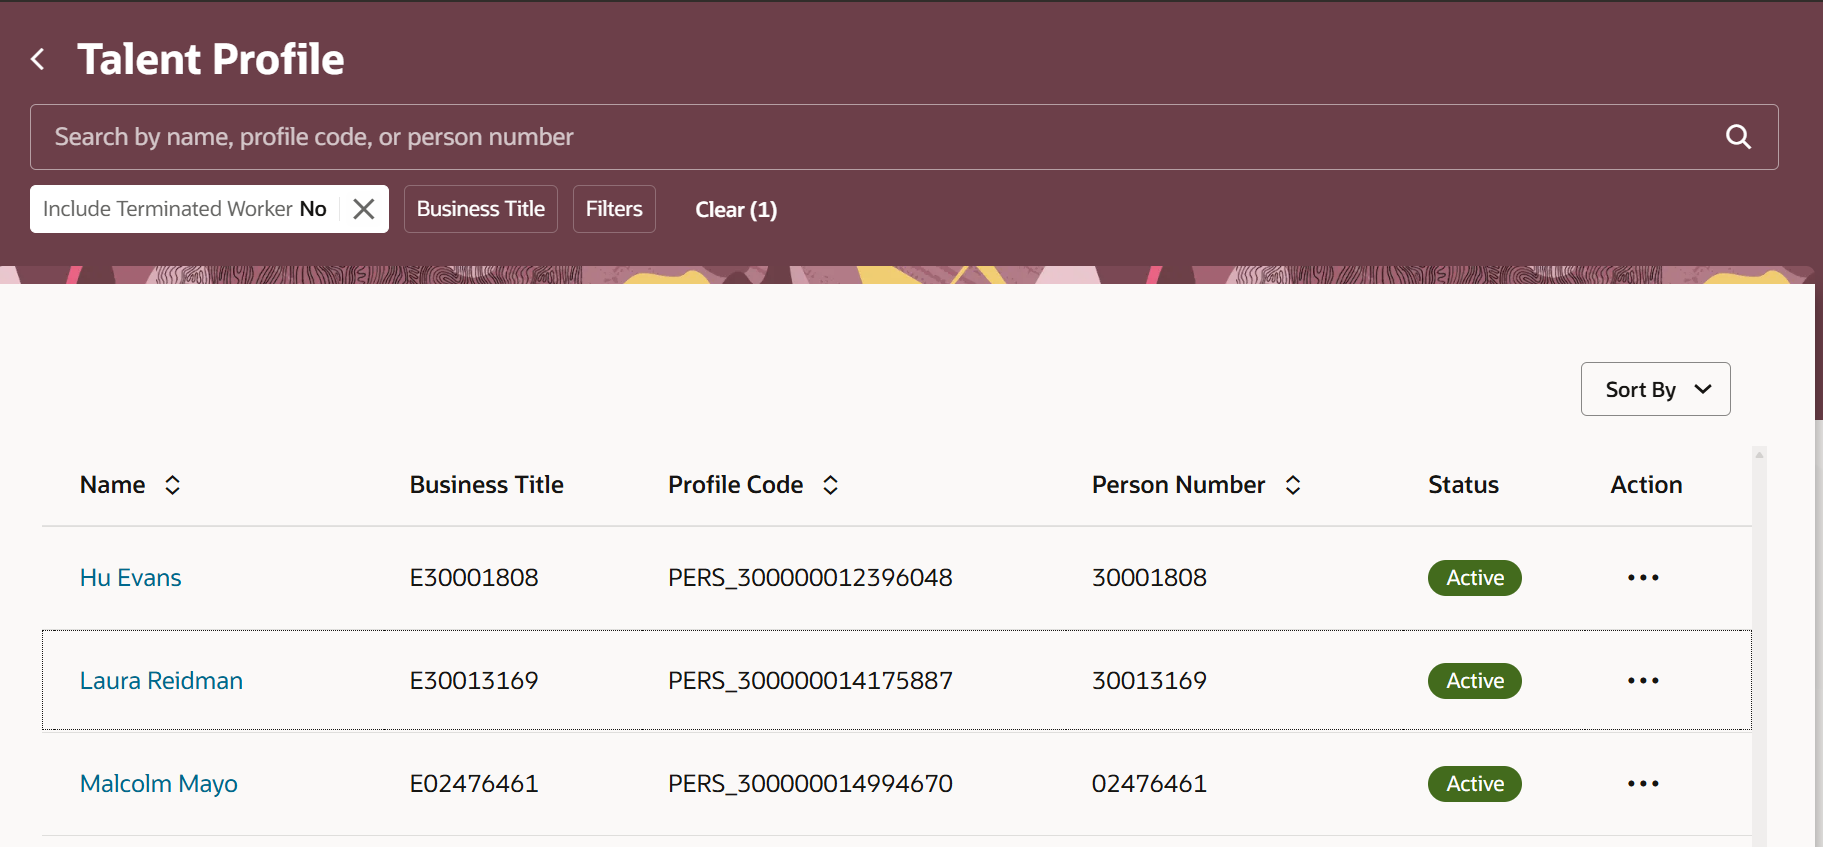This screenshot has width=1823, height=847.
Task: Clear the one applied filter
Action: (x=736, y=210)
